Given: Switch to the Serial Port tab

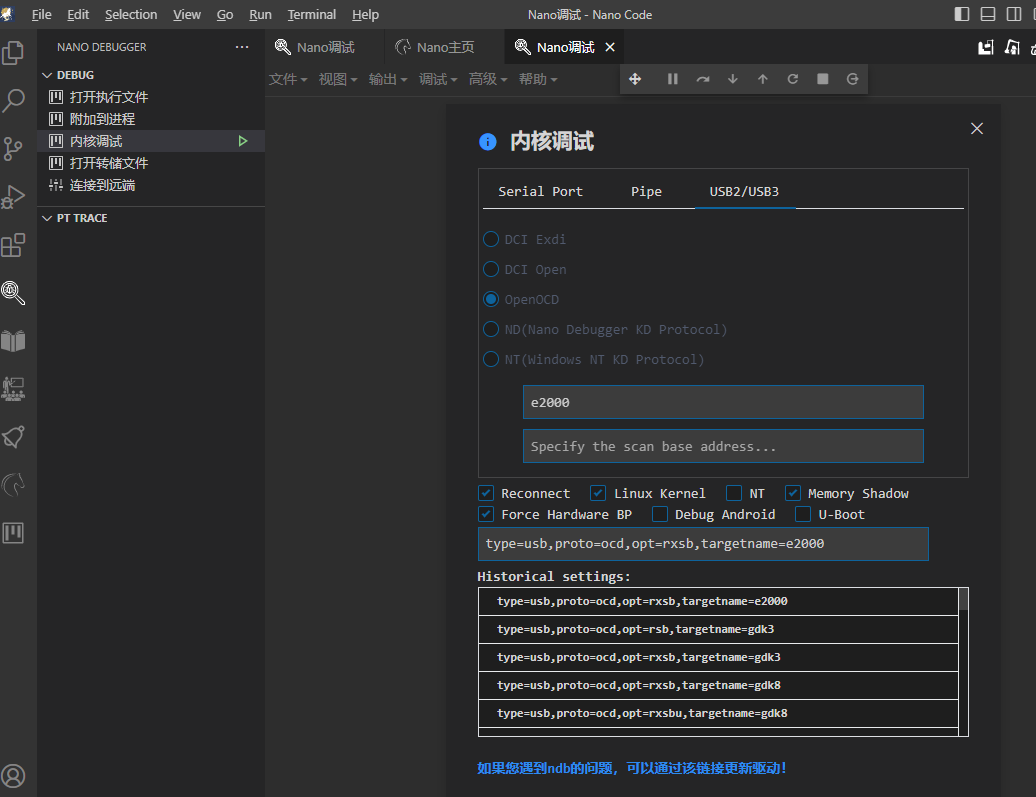Looking at the screenshot, I should [x=540, y=192].
